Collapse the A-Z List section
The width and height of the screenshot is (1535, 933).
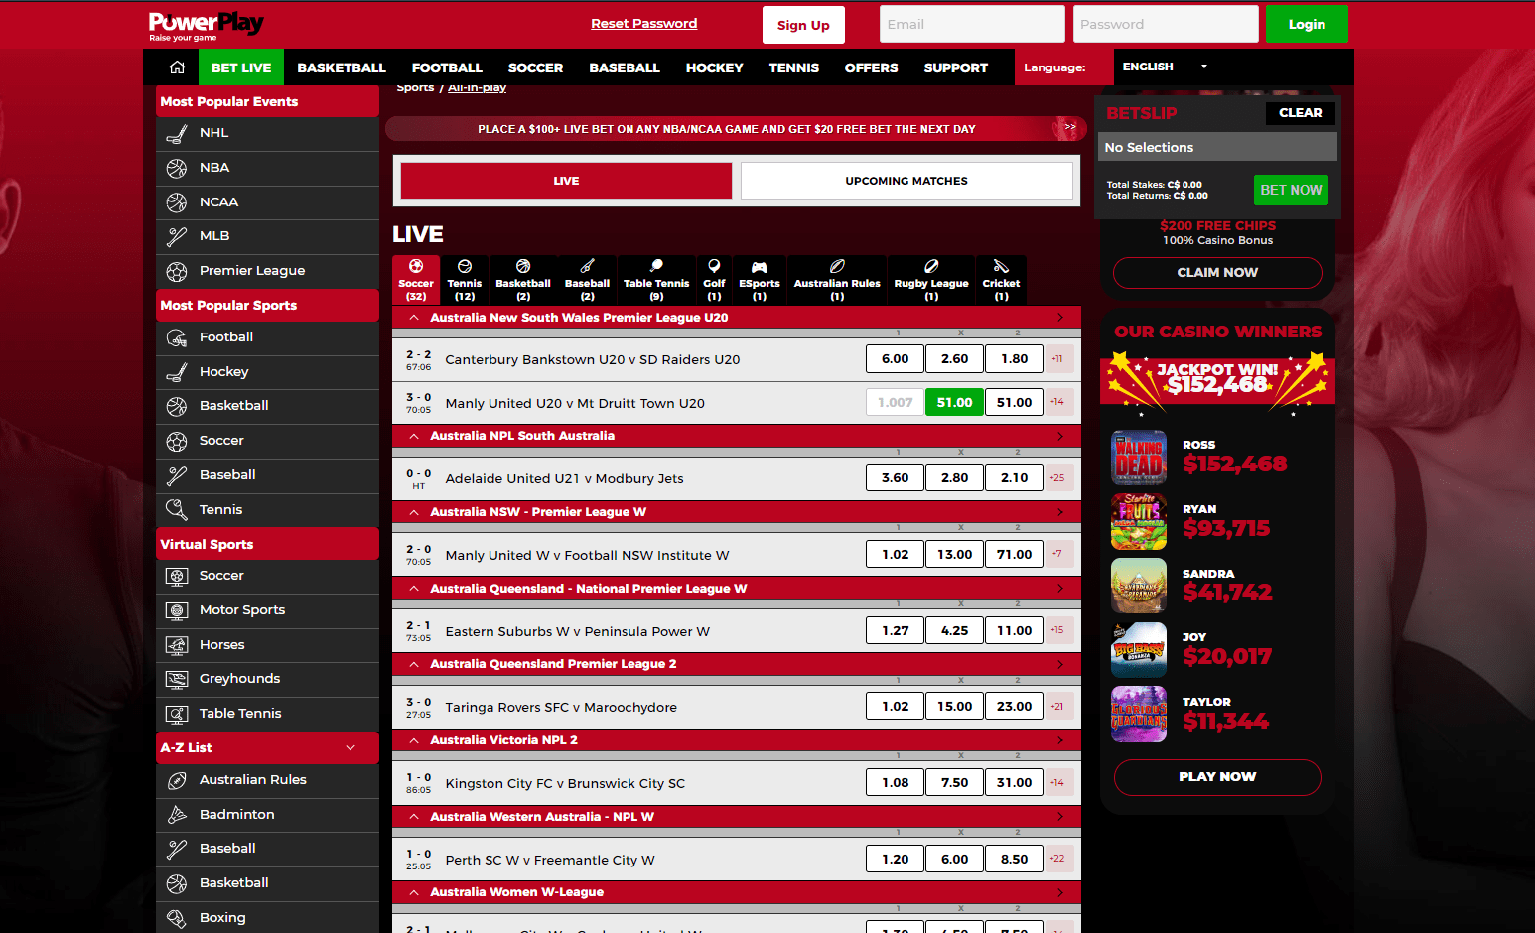(x=350, y=748)
